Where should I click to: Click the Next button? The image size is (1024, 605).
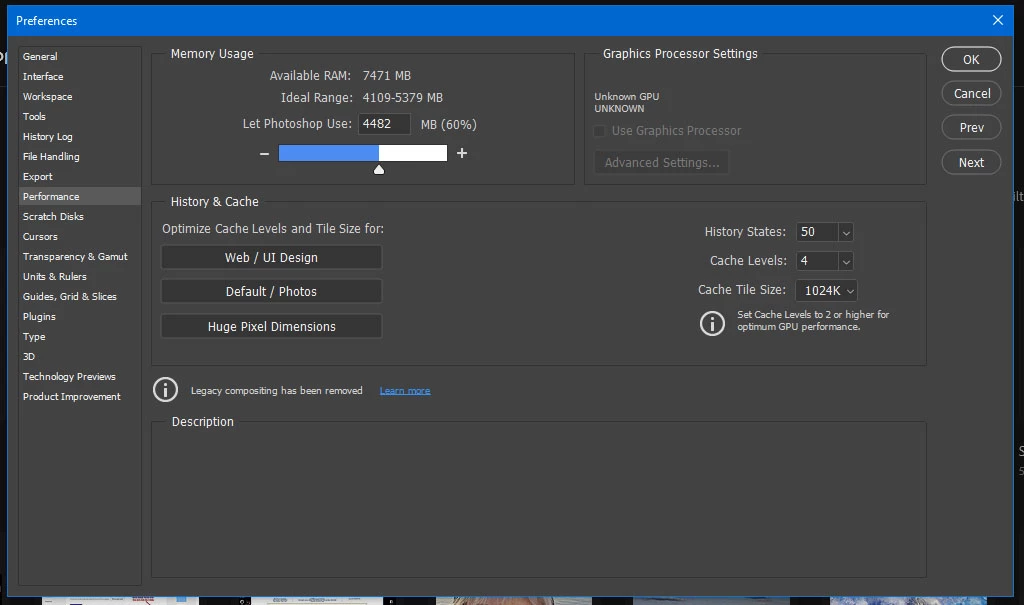(971, 163)
